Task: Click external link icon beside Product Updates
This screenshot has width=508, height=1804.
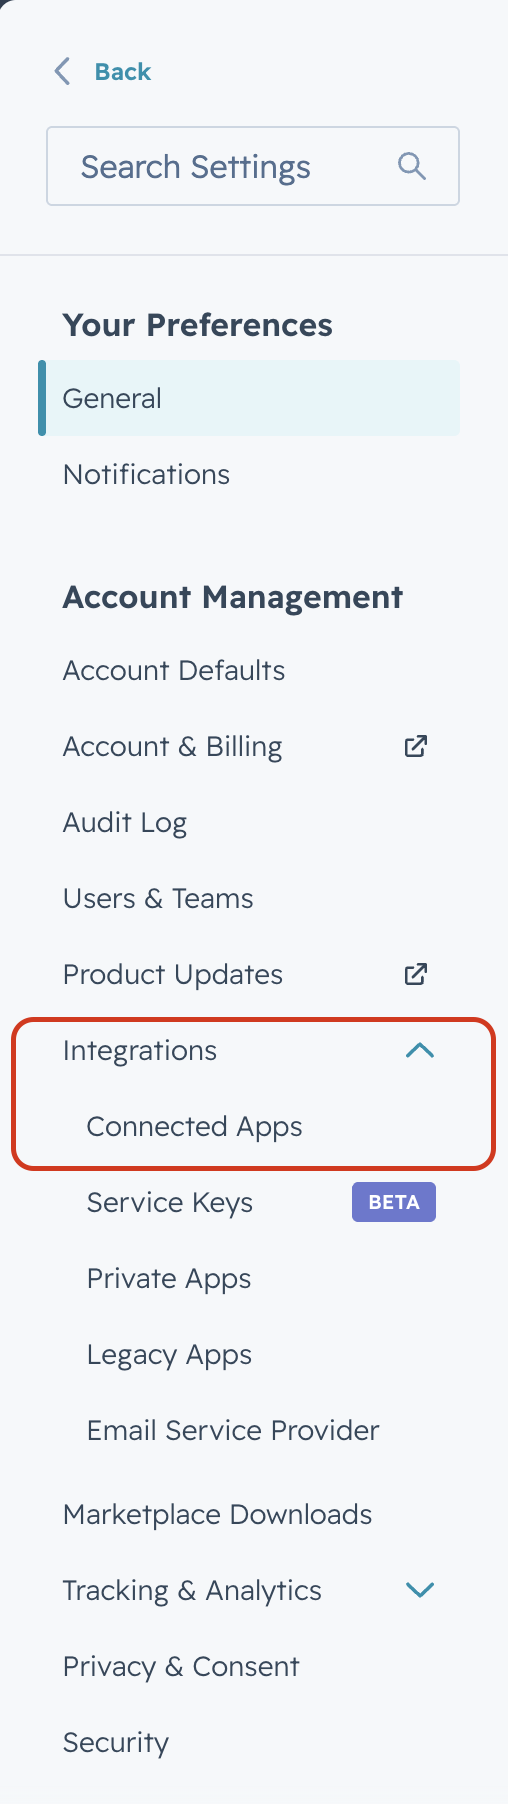Action: tap(416, 974)
